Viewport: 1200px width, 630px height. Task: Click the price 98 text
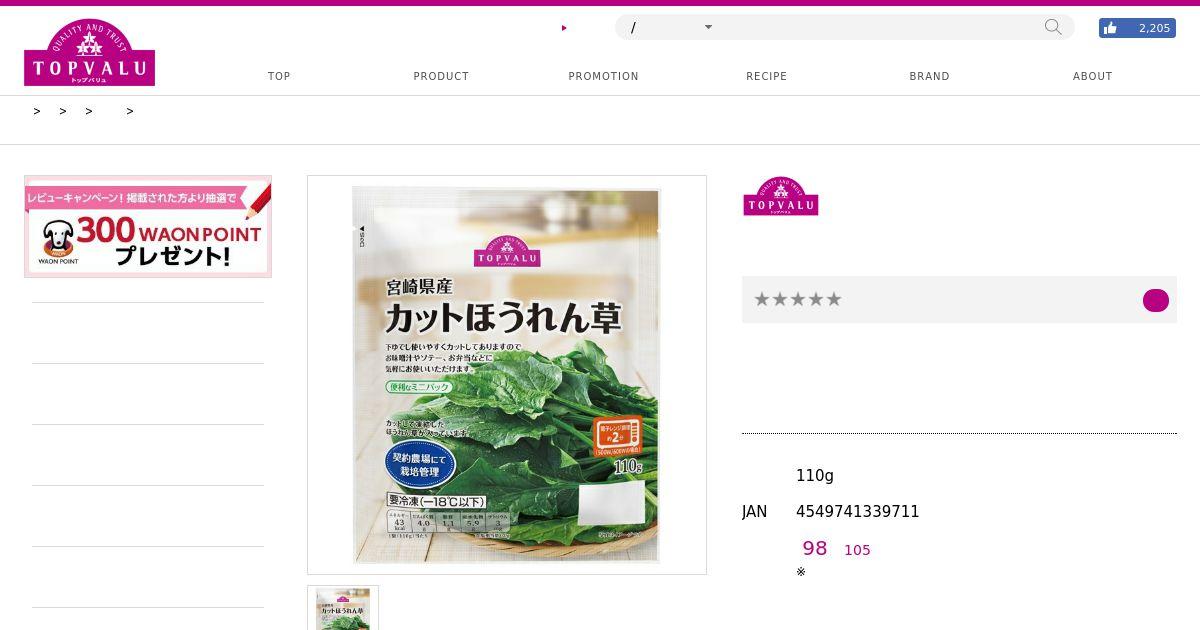tap(815, 548)
